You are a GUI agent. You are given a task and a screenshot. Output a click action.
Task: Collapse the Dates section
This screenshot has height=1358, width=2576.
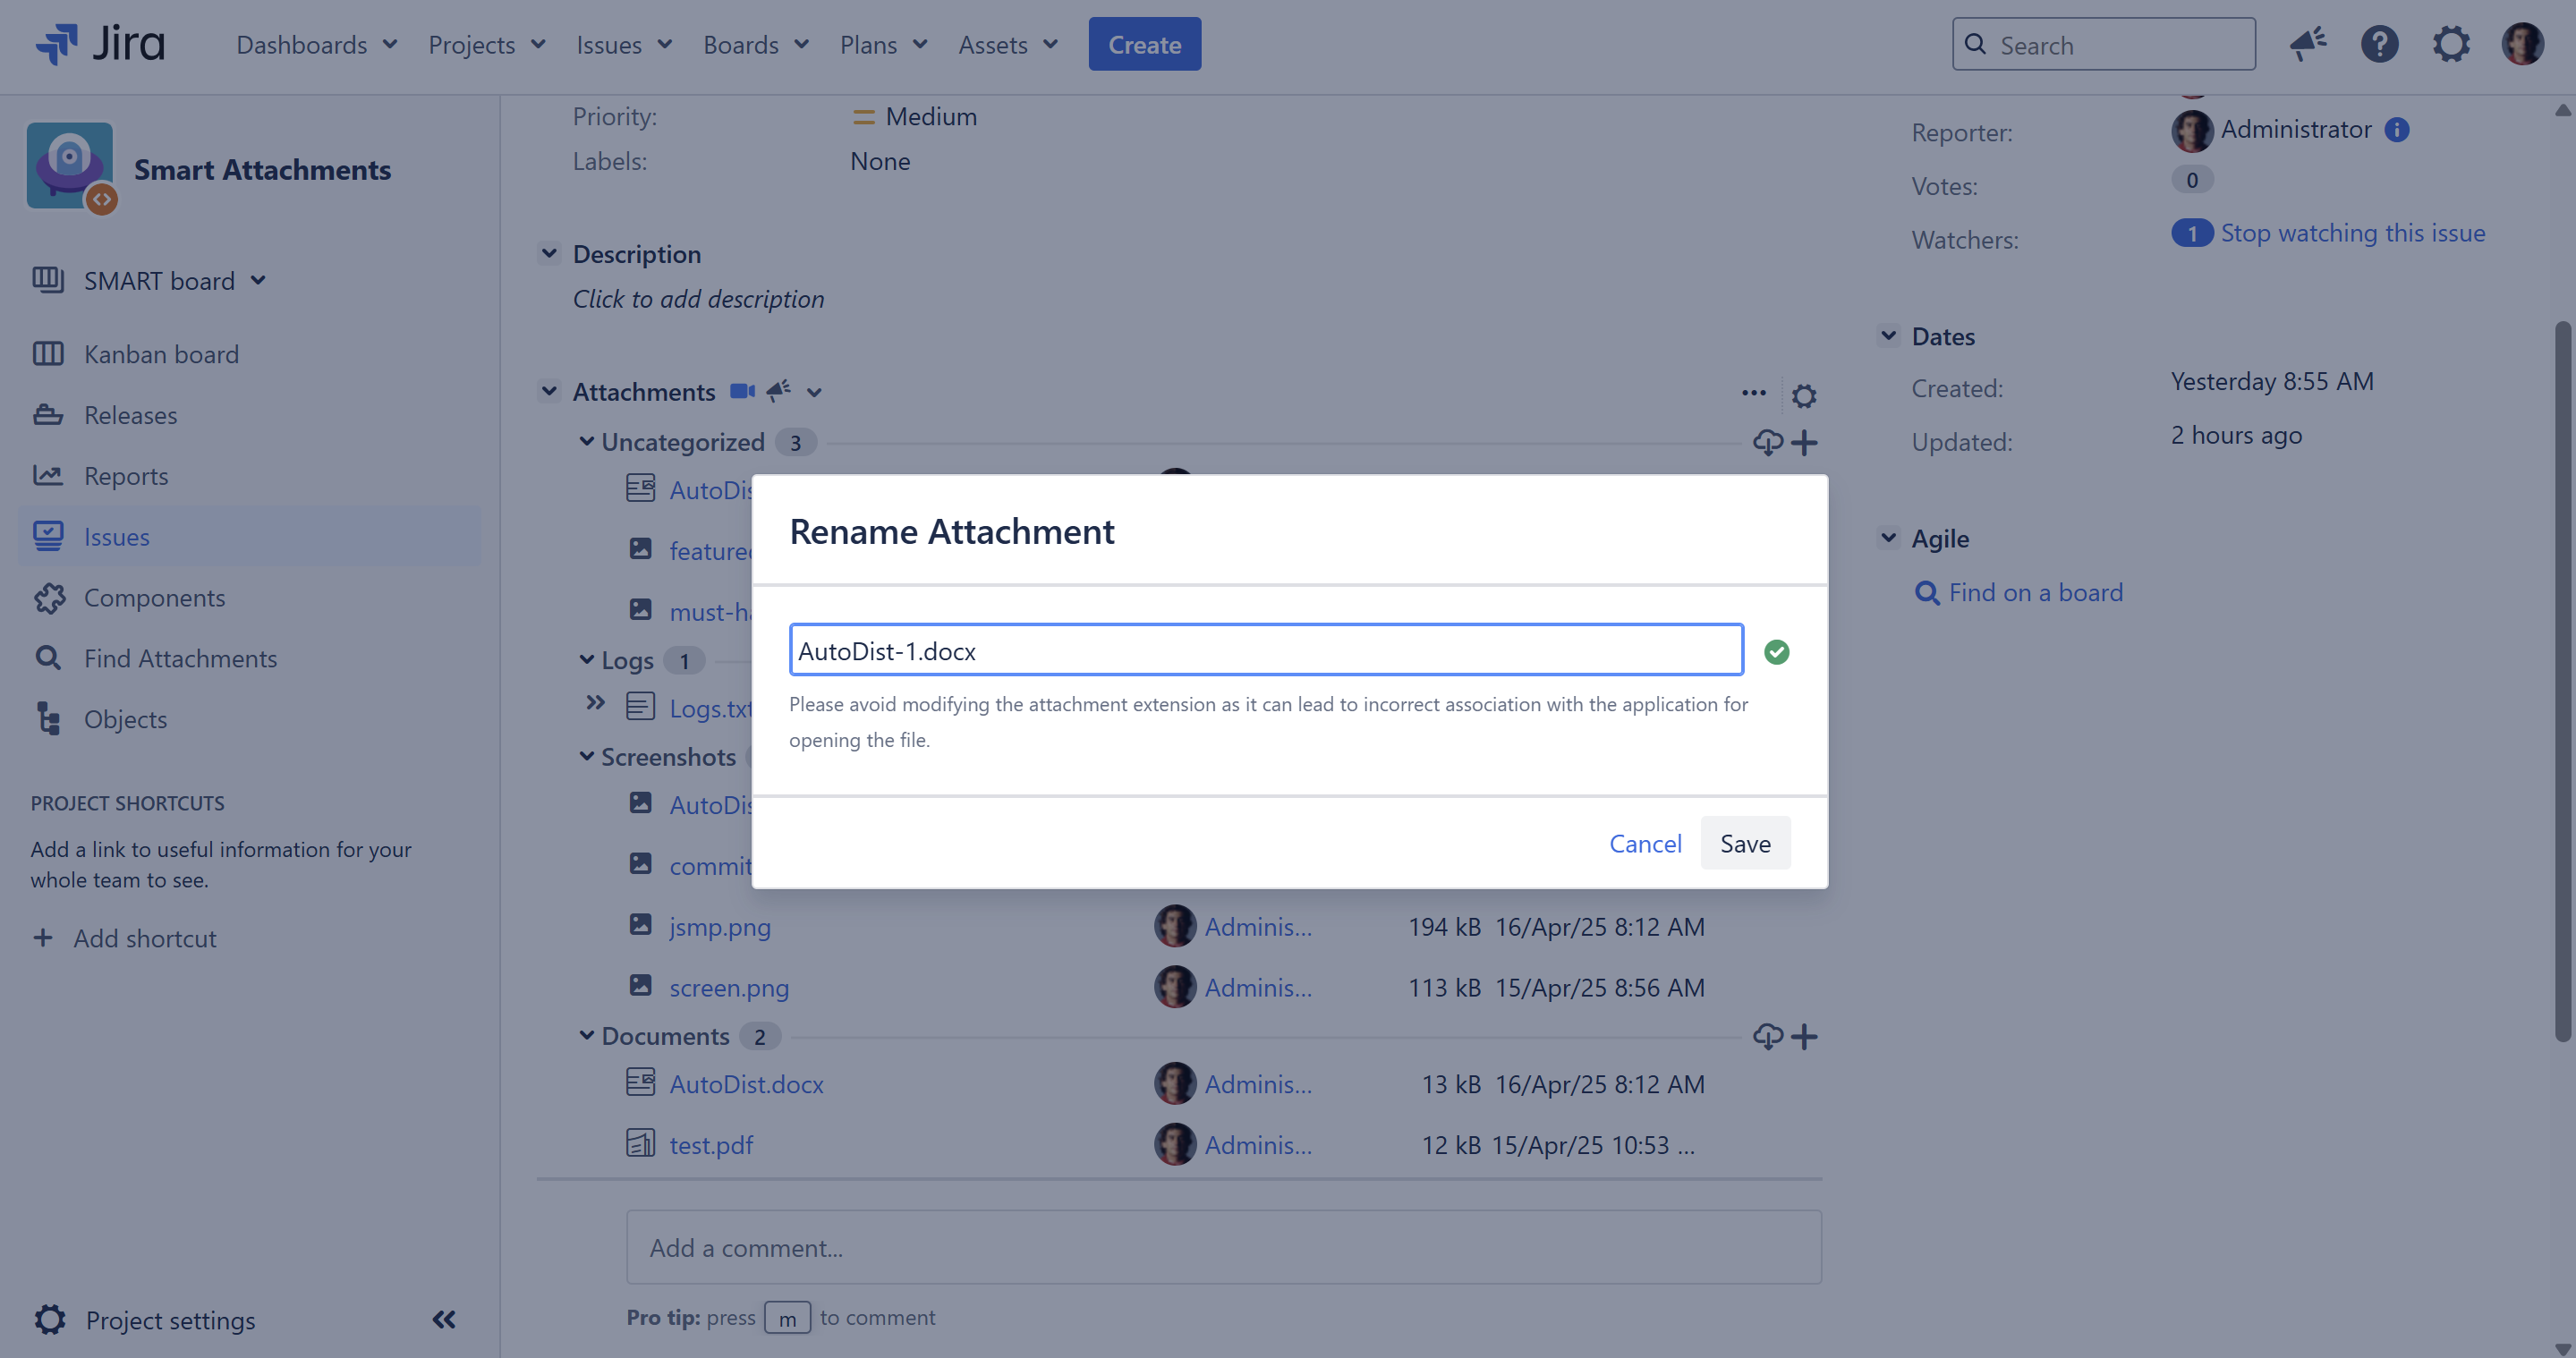tap(1888, 336)
